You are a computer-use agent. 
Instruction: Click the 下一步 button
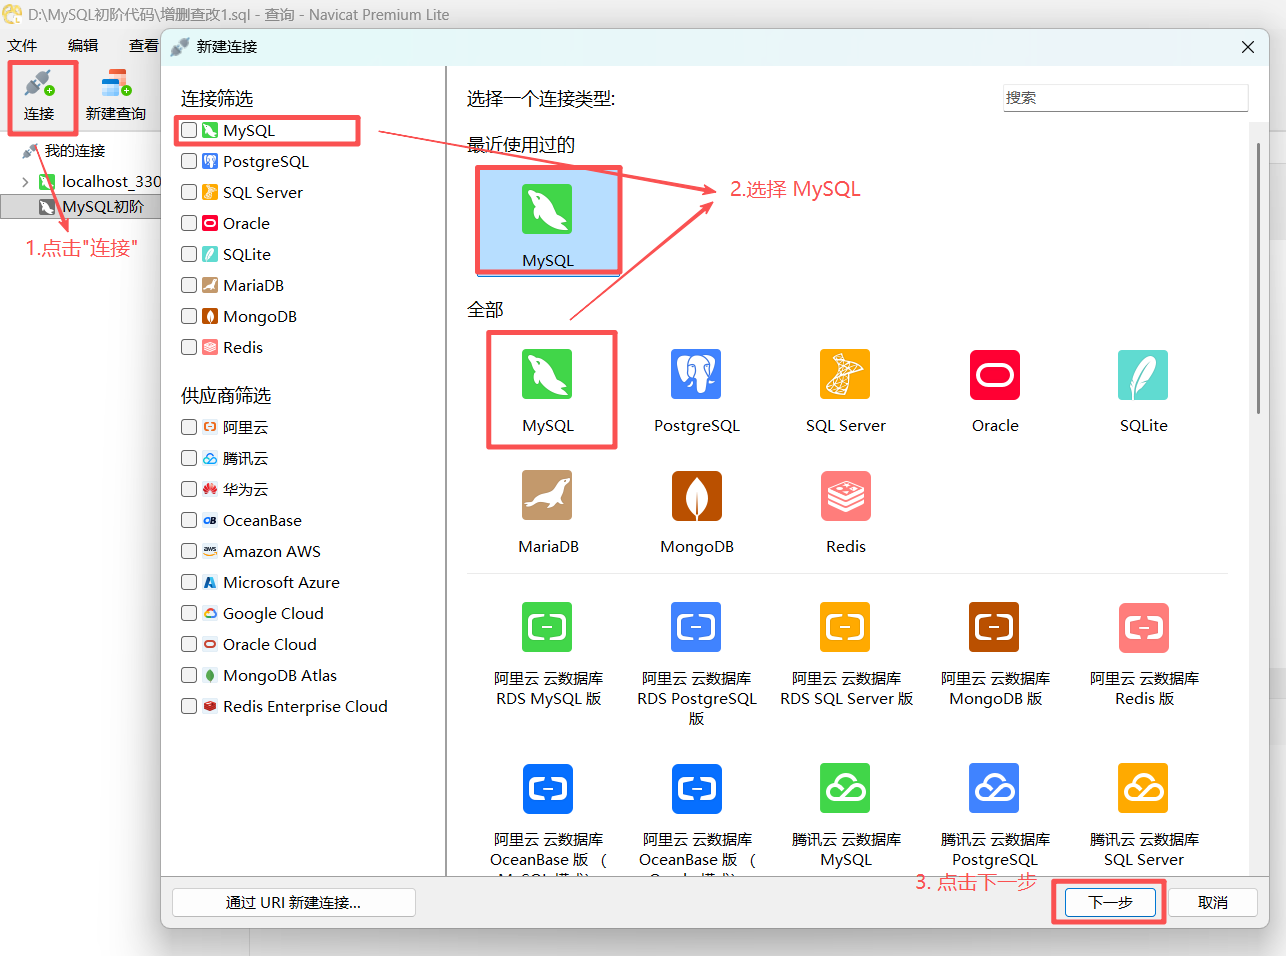coord(1110,902)
